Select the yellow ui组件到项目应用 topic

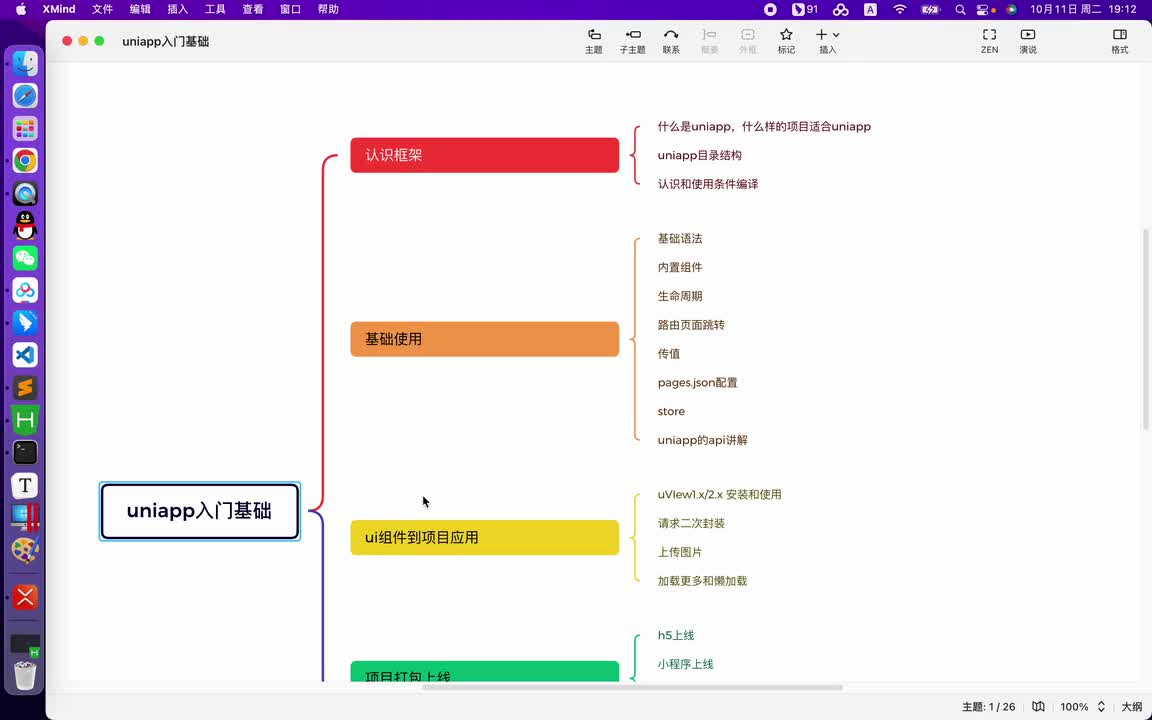click(485, 537)
